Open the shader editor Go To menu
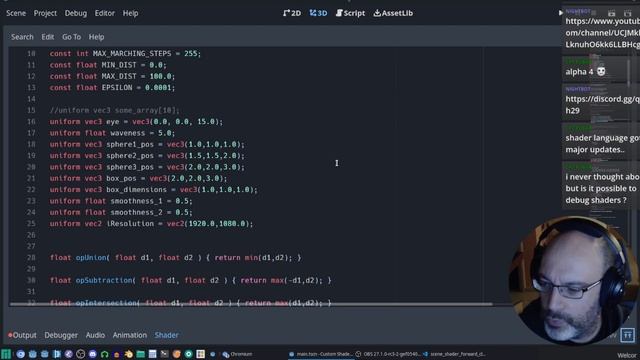Viewport: 640px width, 360px height. 71,37
